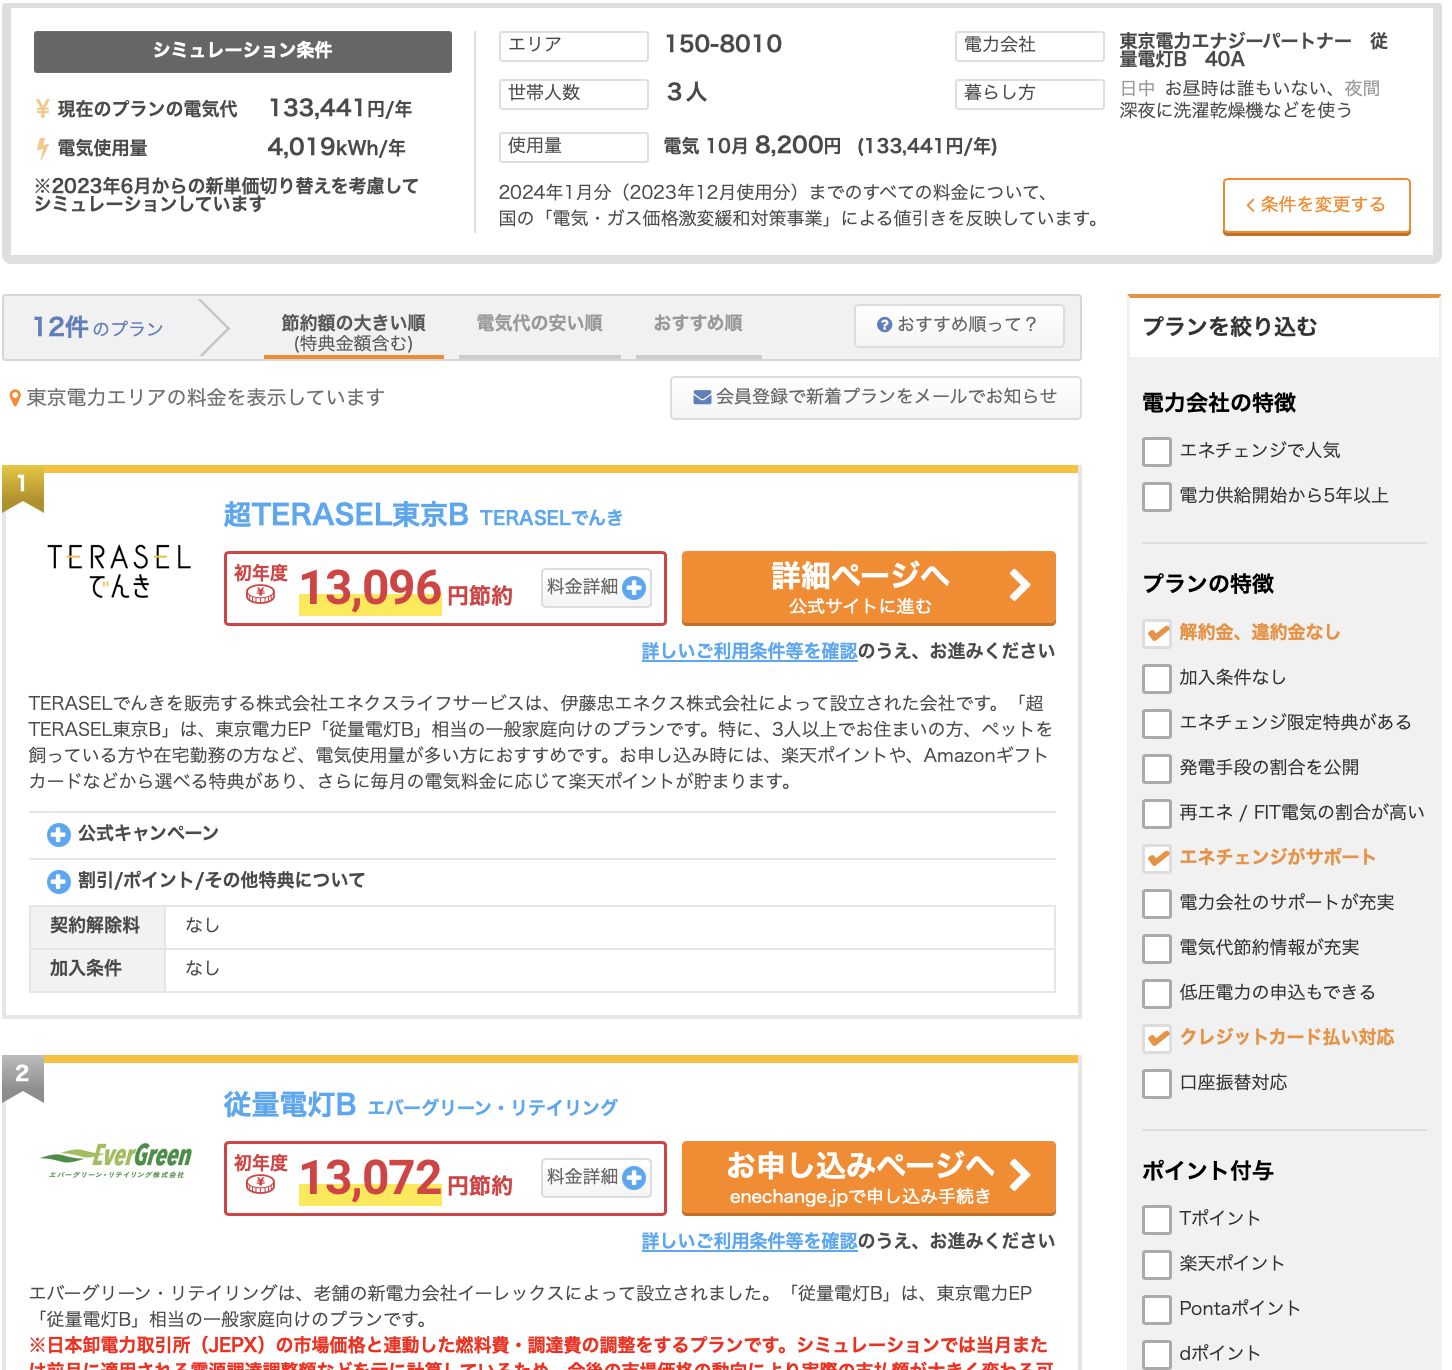Click the arrow on 詳細ページへ button
This screenshot has width=1452, height=1370.
(1019, 585)
